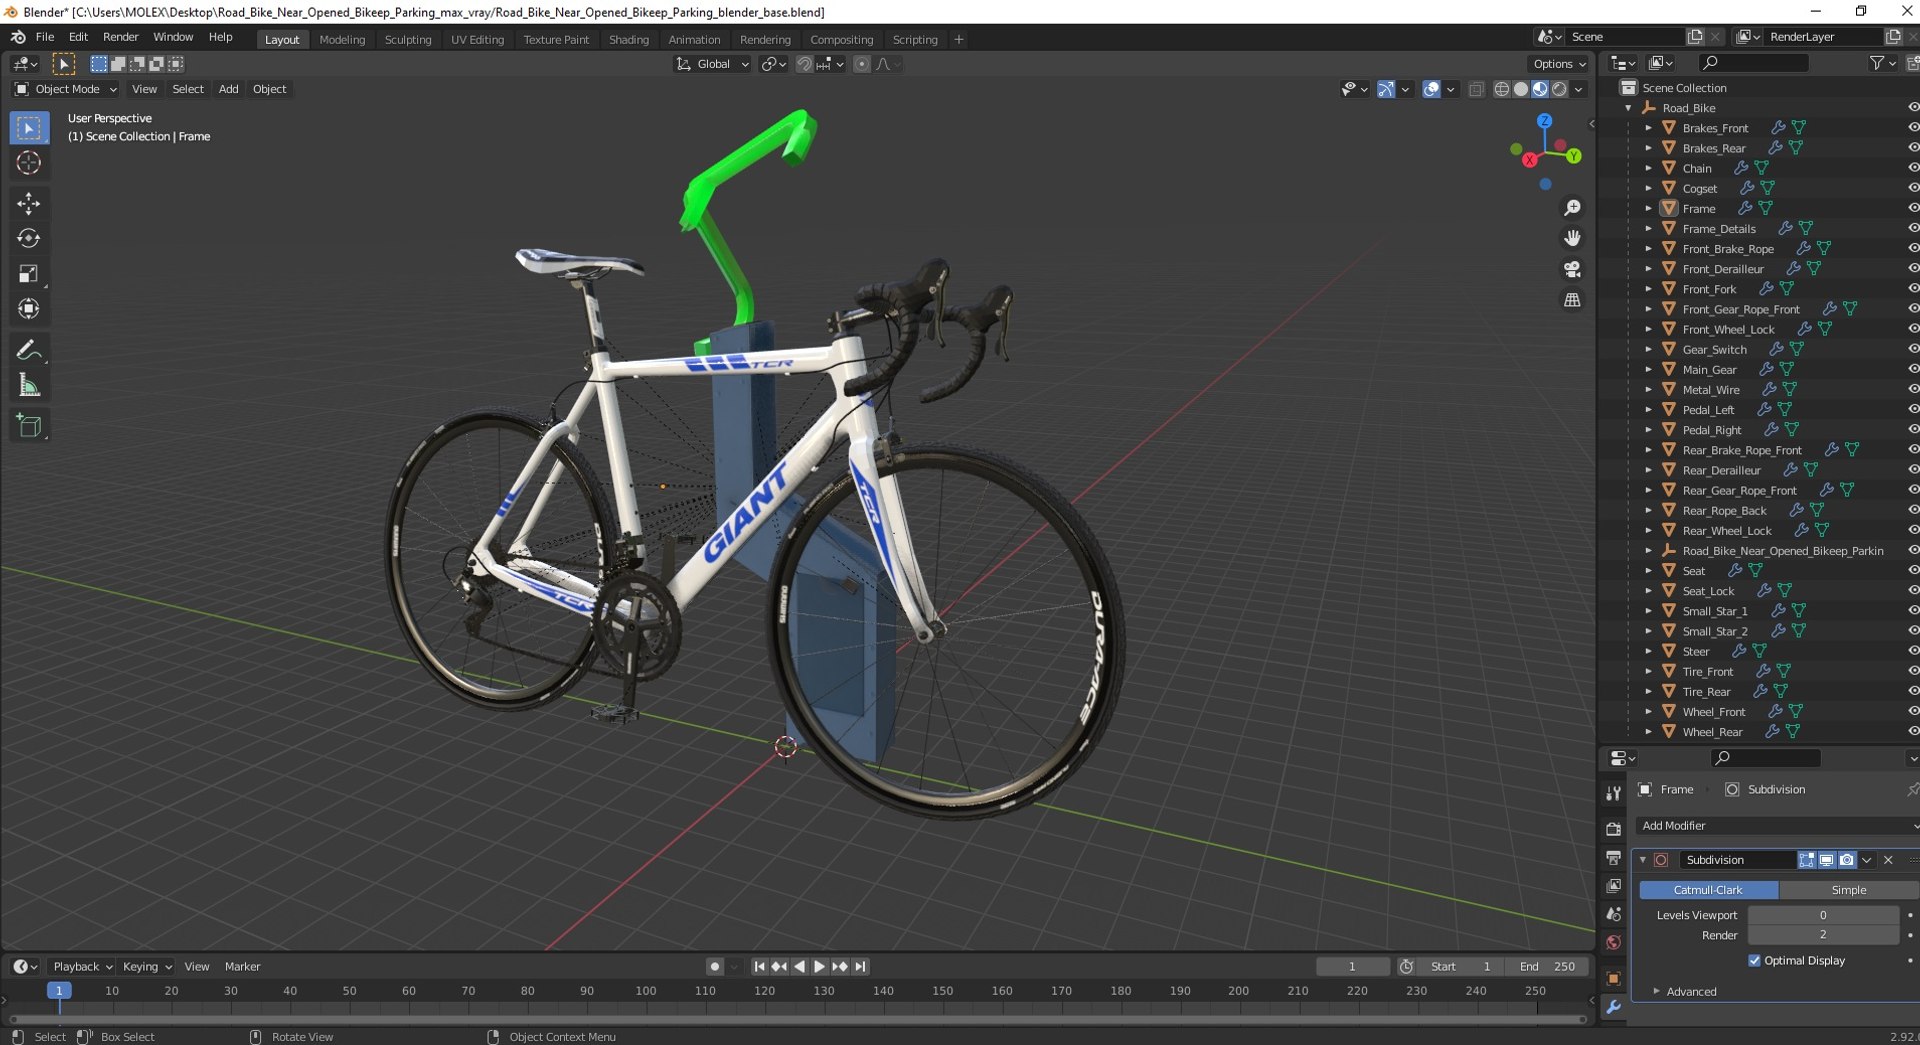Hide Brakes_Front with its eye icon
The image size is (1920, 1045).
pyautogui.click(x=1912, y=128)
